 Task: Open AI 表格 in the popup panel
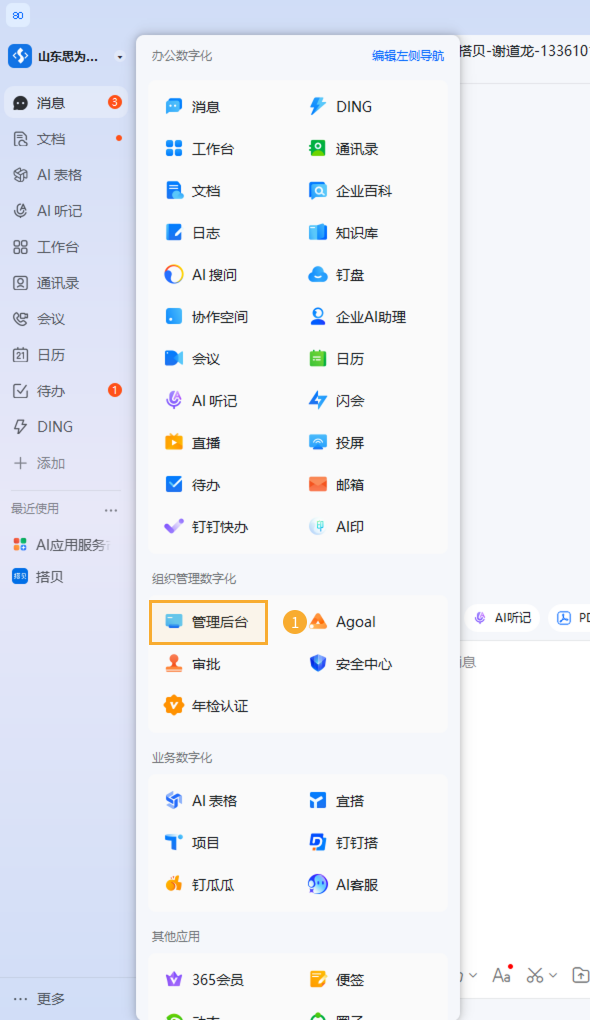(200, 801)
